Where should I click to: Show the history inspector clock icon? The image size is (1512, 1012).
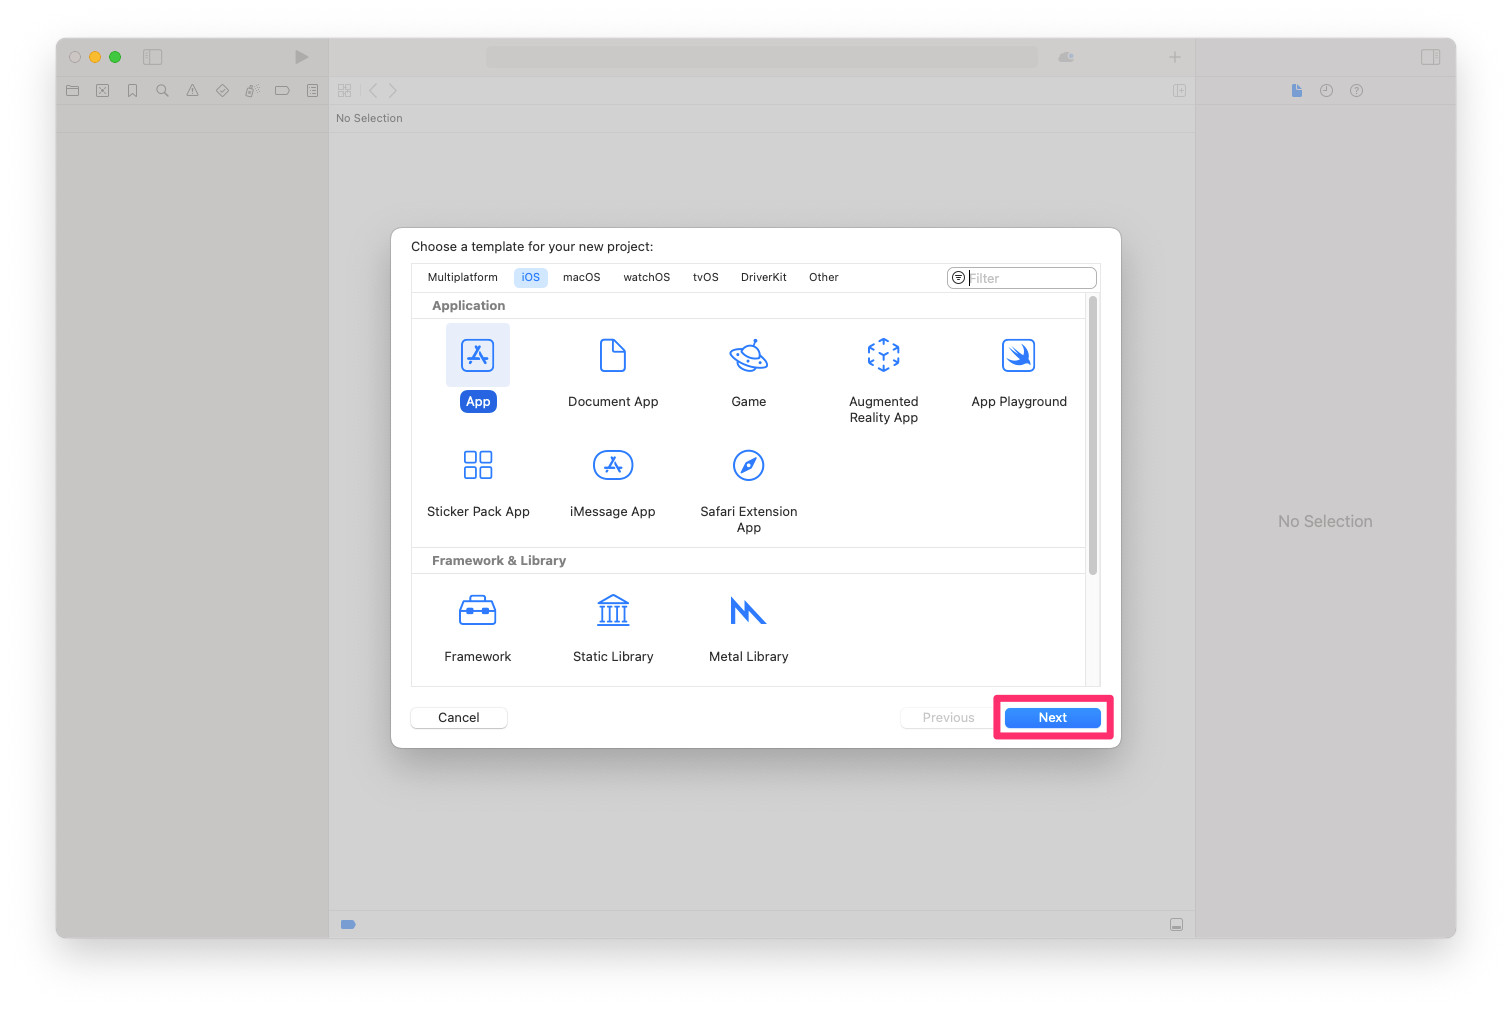[1326, 90]
